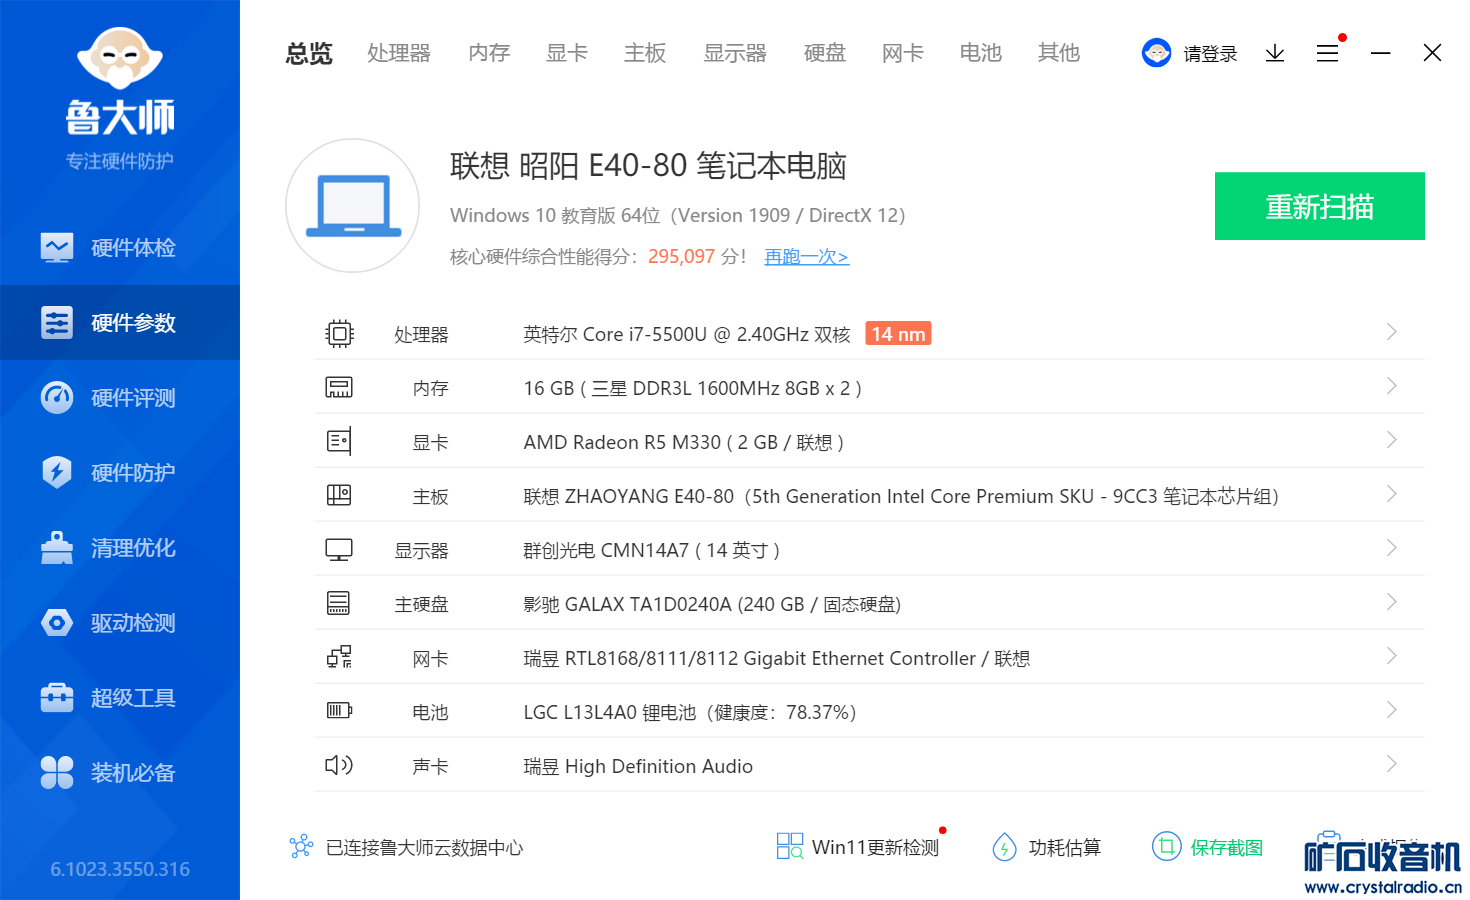This screenshot has height=900, width=1470.
Task: Click 请登录 to sign in
Action: [1209, 54]
